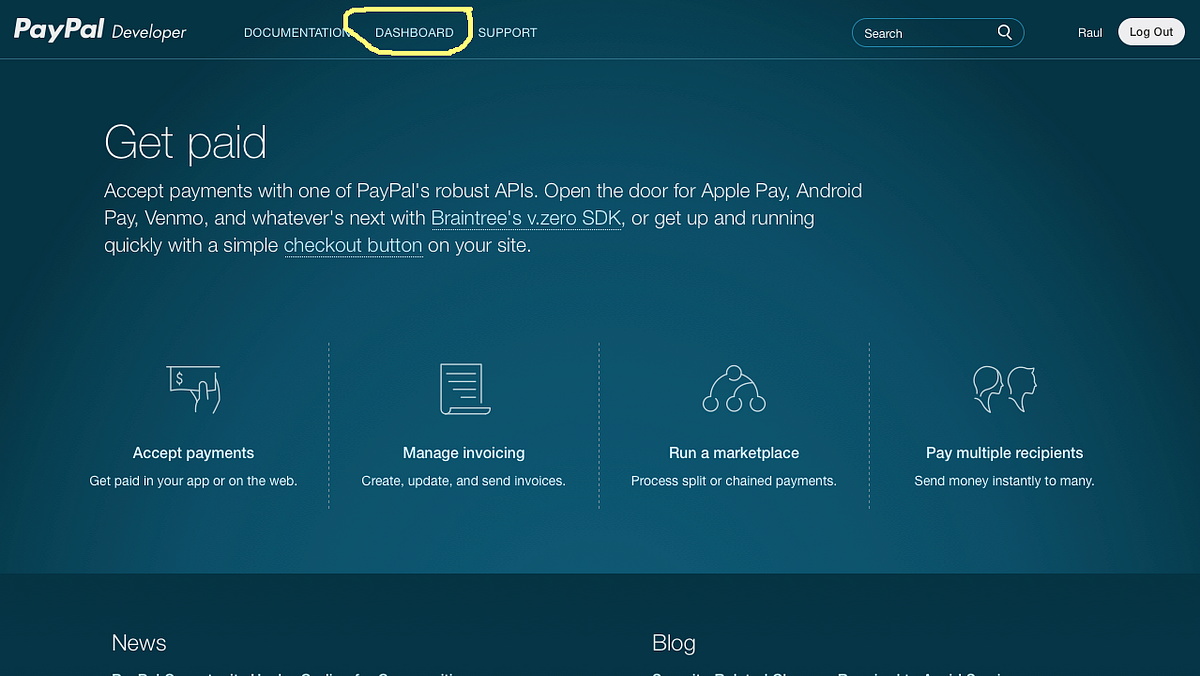1200x676 pixels.
Task: Click inside the Search field
Action: coord(920,32)
